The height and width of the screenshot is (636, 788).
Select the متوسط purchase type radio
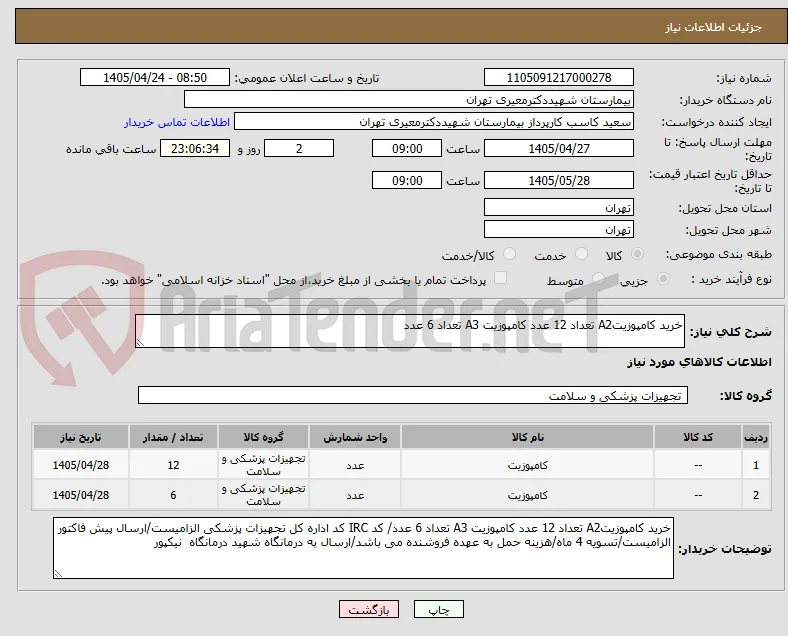pyautogui.click(x=598, y=278)
